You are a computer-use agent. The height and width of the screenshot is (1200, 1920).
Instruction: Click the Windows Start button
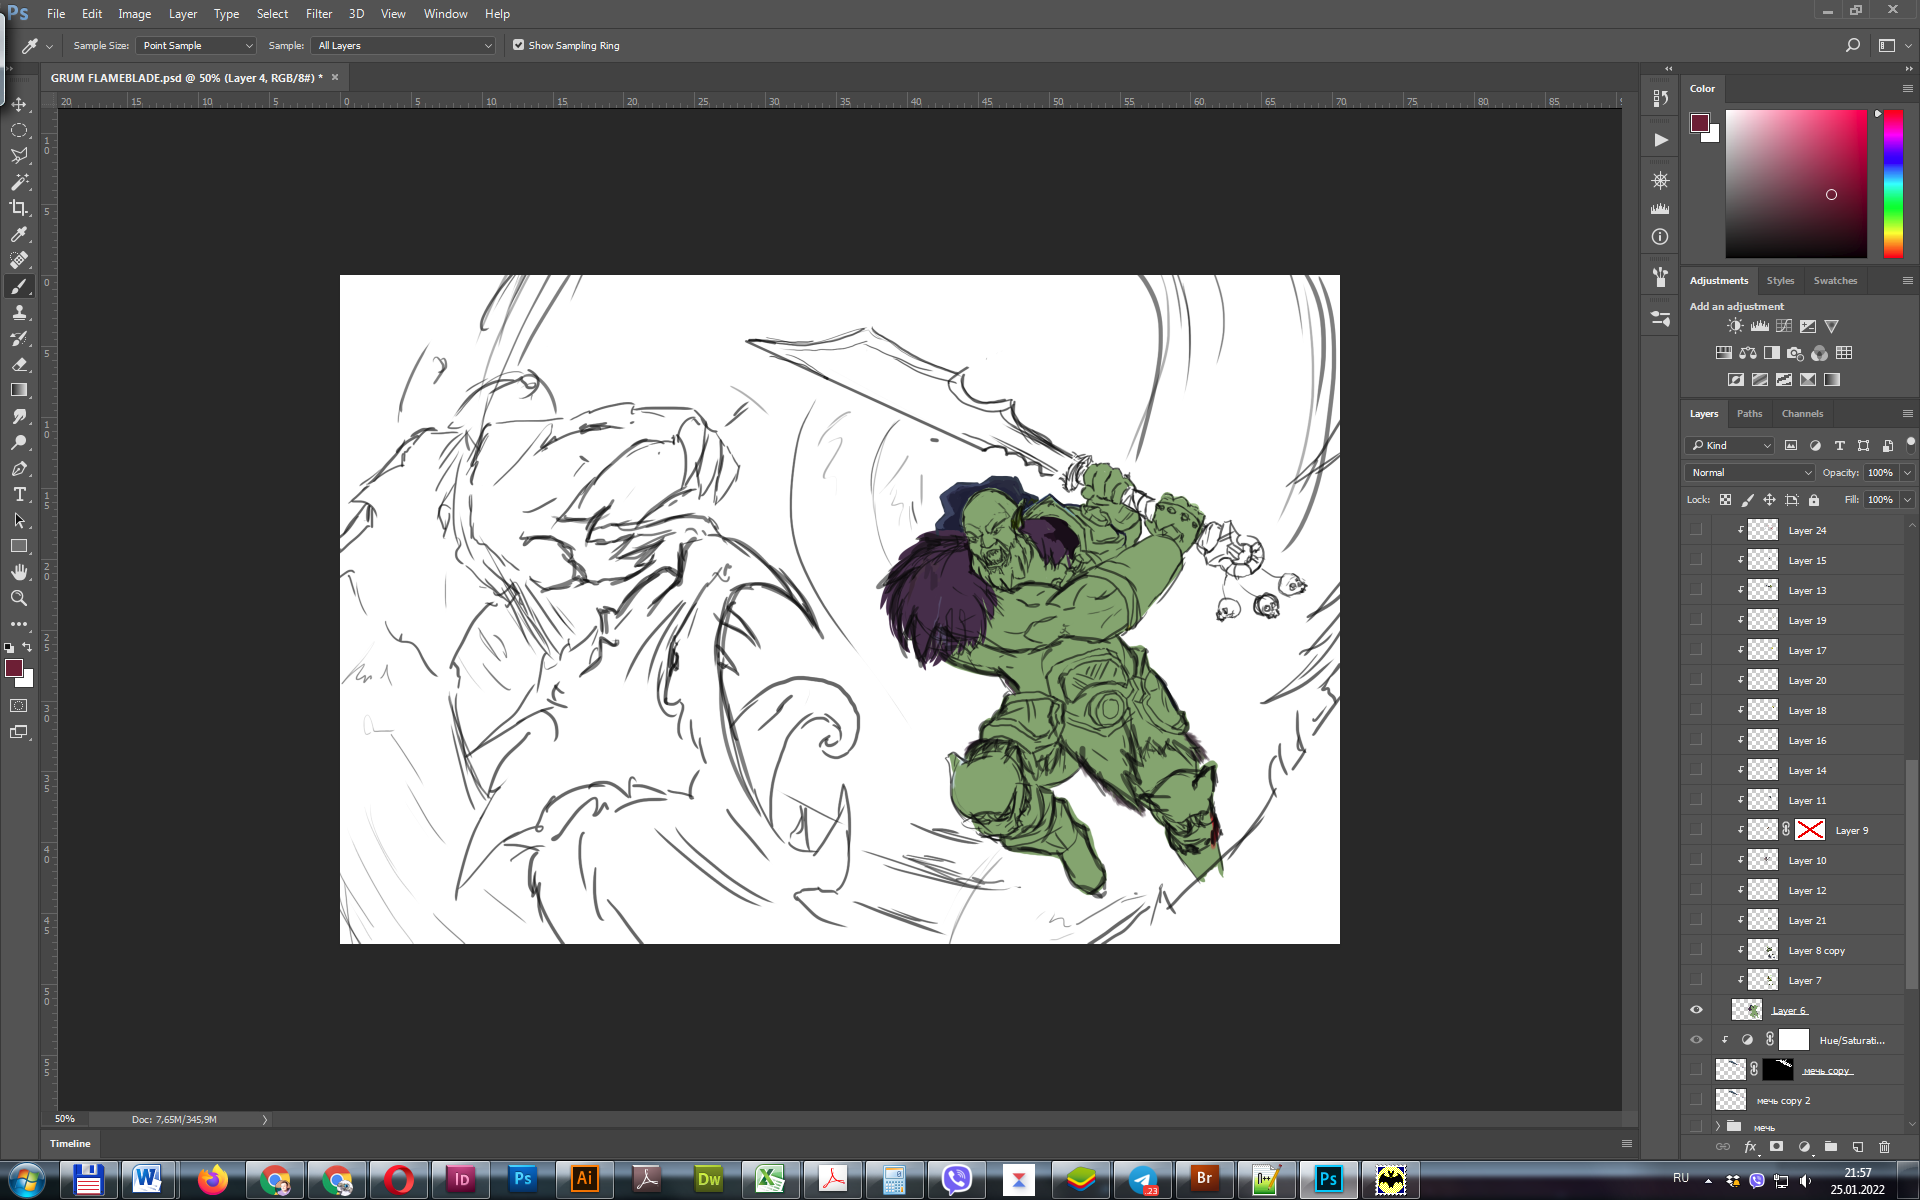pyautogui.click(x=26, y=1180)
